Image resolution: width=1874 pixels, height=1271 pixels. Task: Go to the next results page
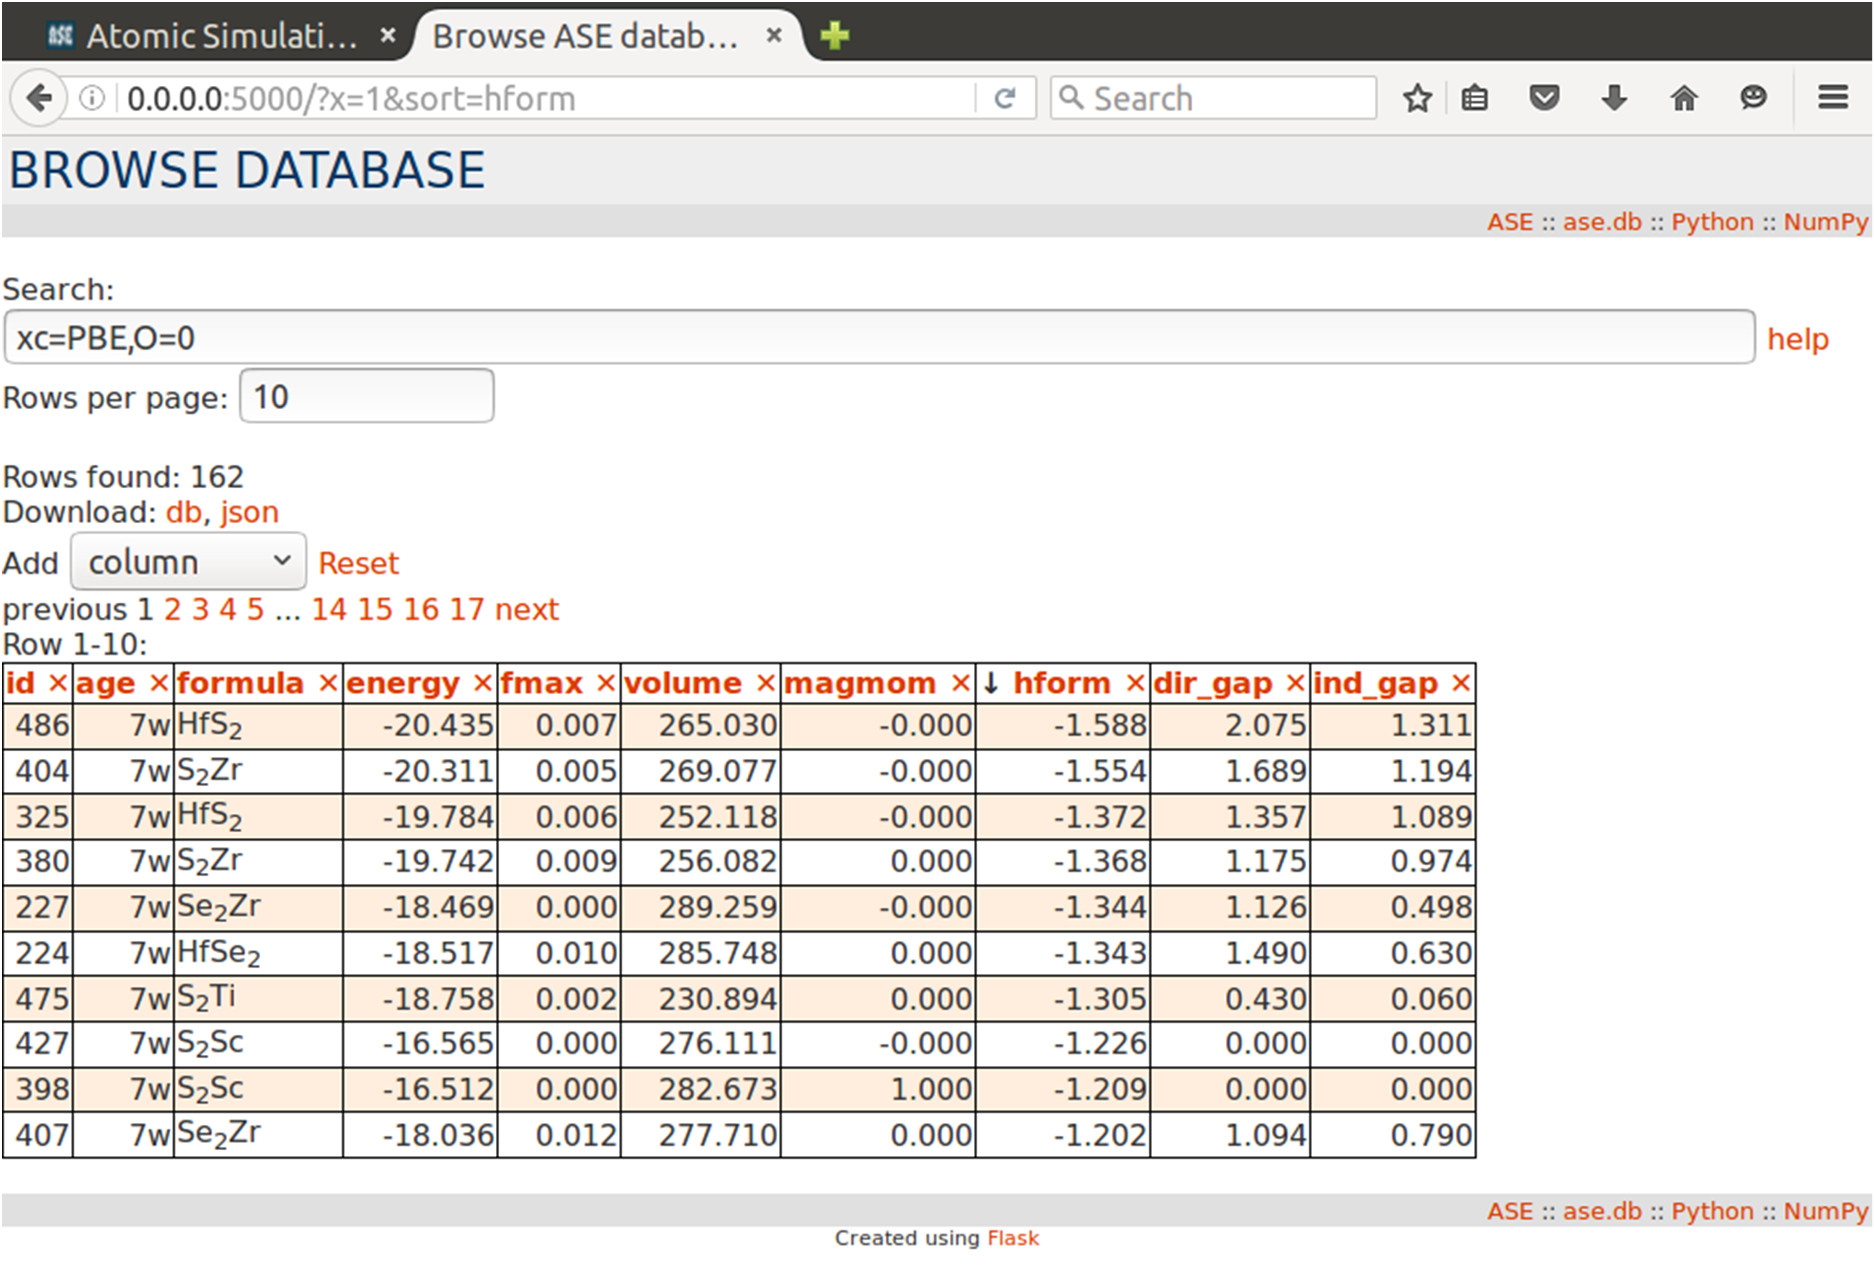pyautogui.click(x=526, y=609)
